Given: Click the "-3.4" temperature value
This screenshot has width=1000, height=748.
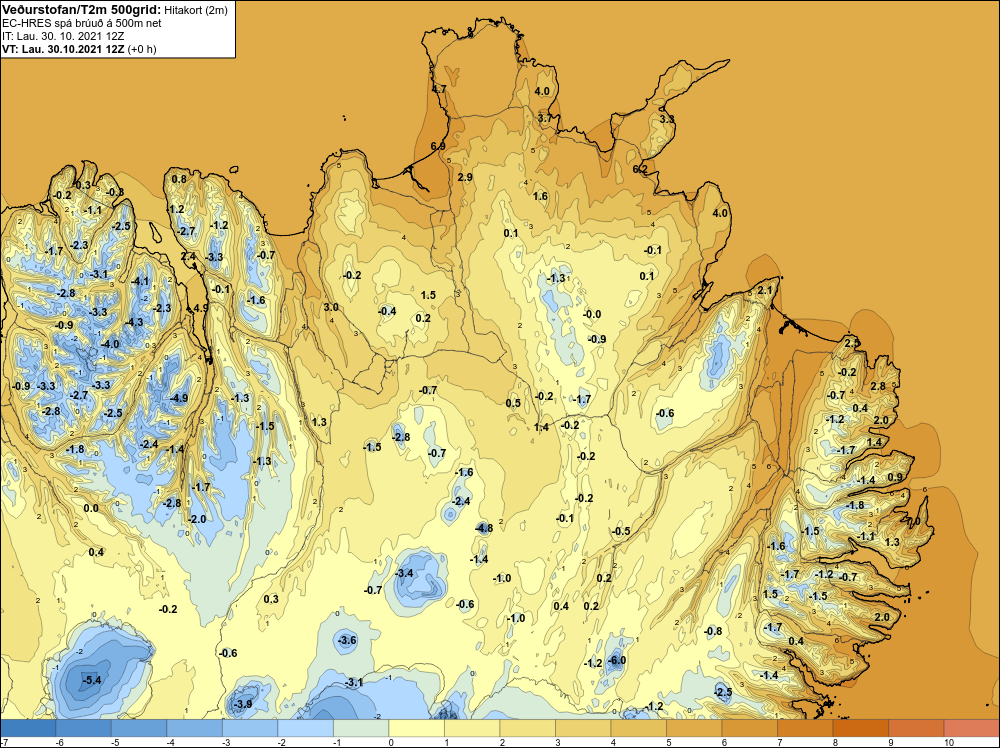Looking at the screenshot, I should click(x=404, y=573).
